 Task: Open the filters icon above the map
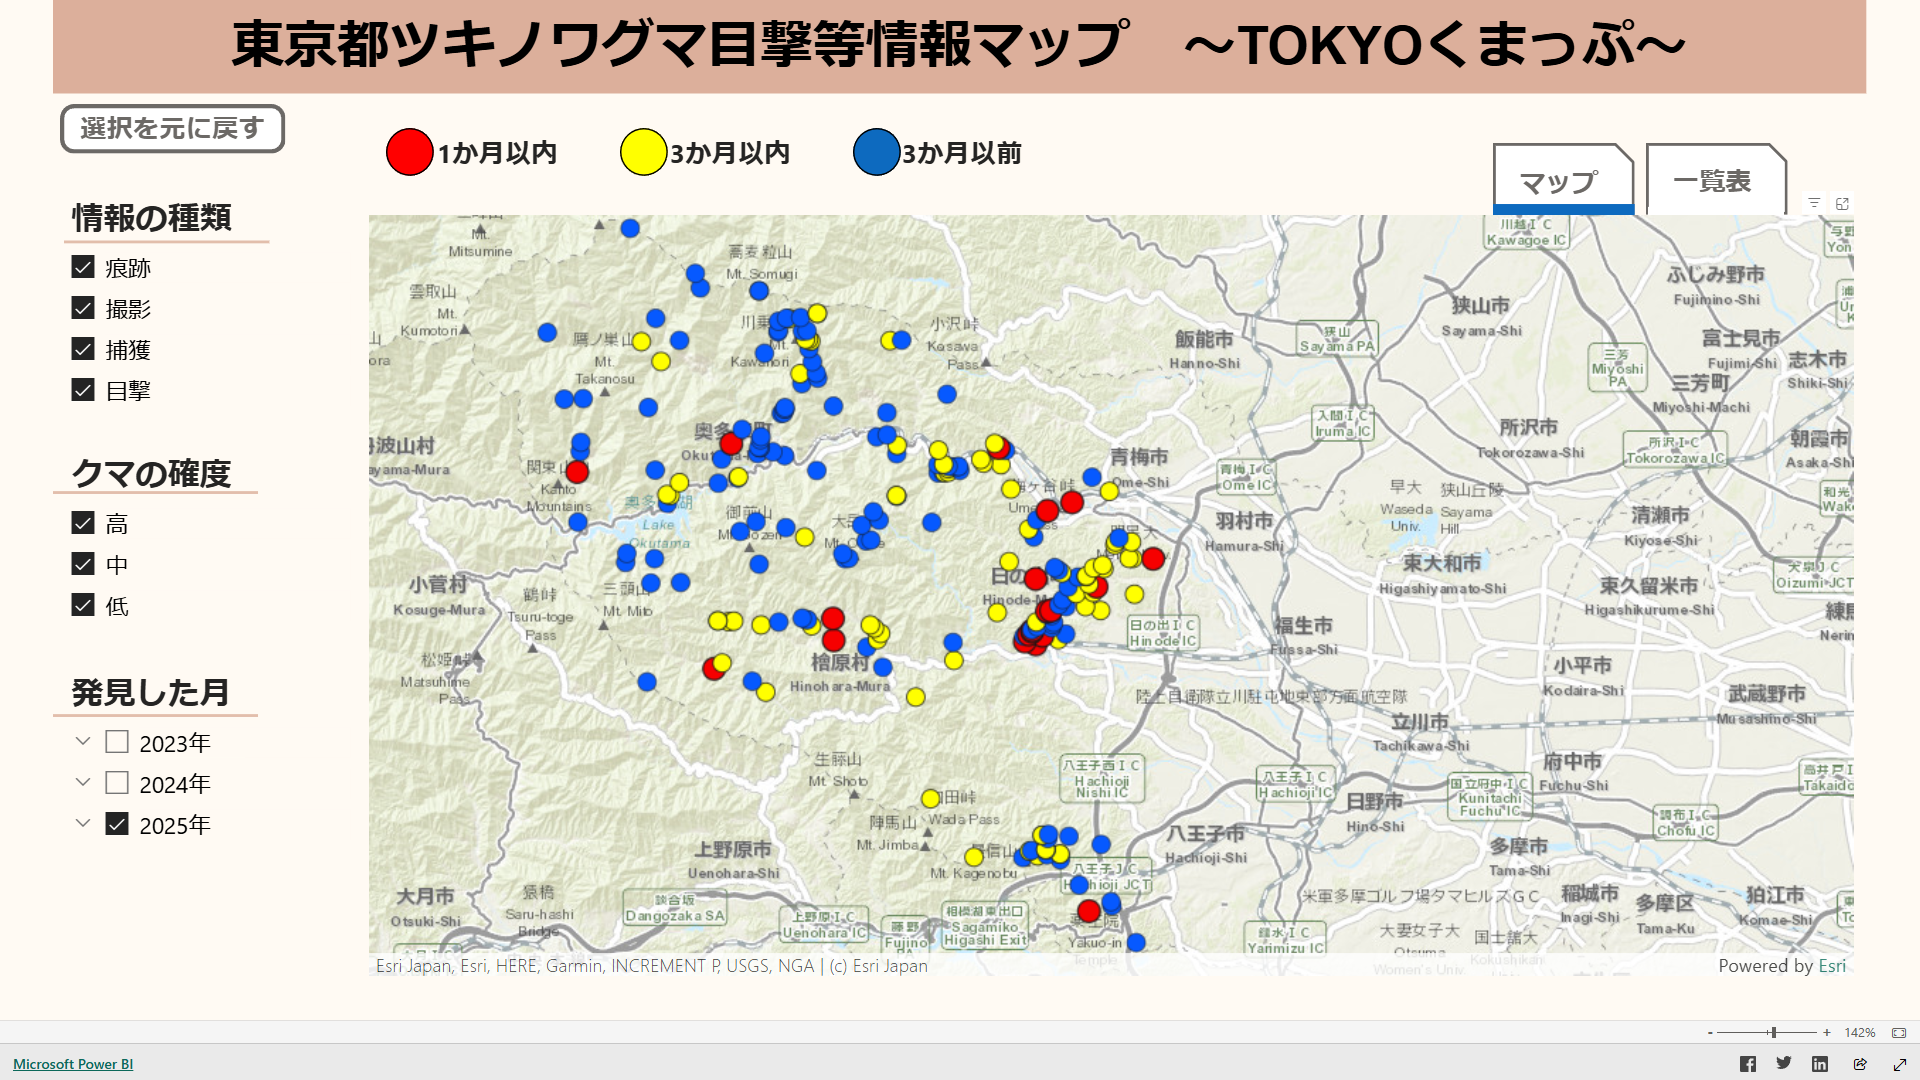click(1814, 203)
